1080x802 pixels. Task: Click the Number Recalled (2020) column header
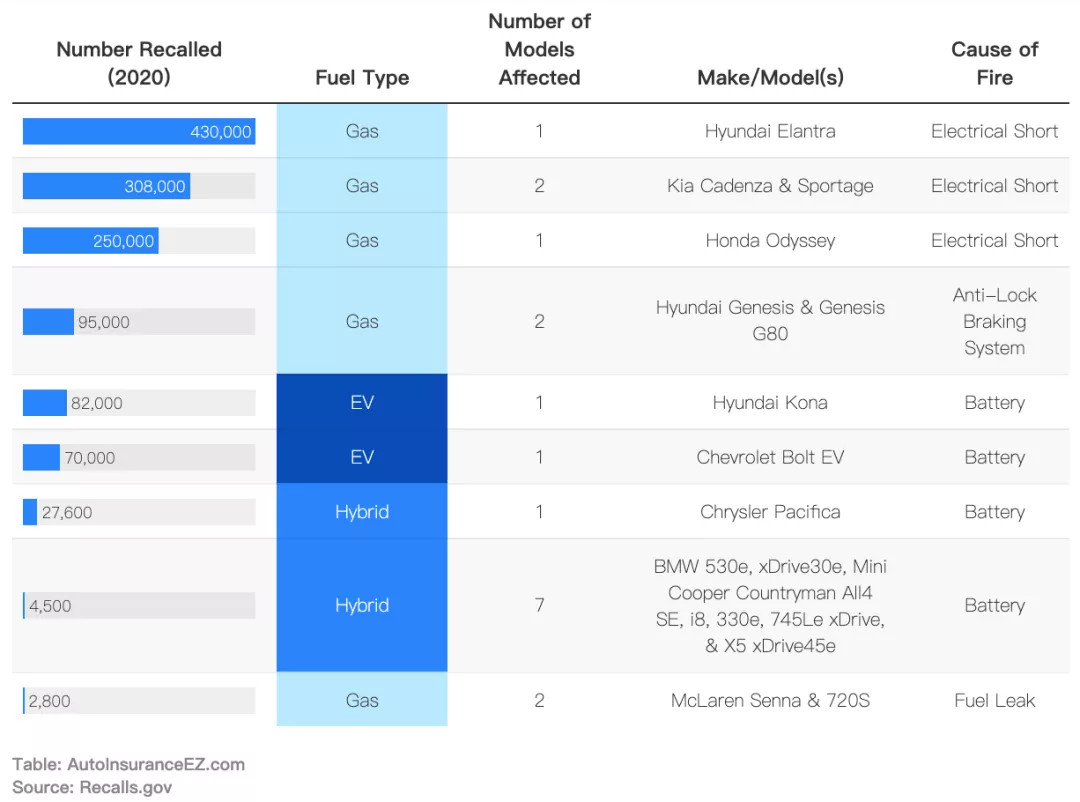coord(138,63)
